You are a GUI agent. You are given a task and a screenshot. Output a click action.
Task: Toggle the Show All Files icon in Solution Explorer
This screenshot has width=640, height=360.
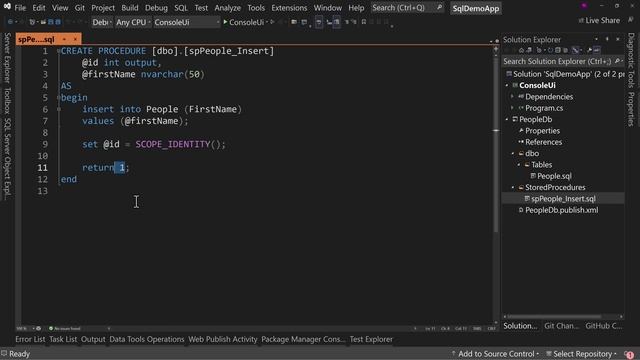[565, 50]
